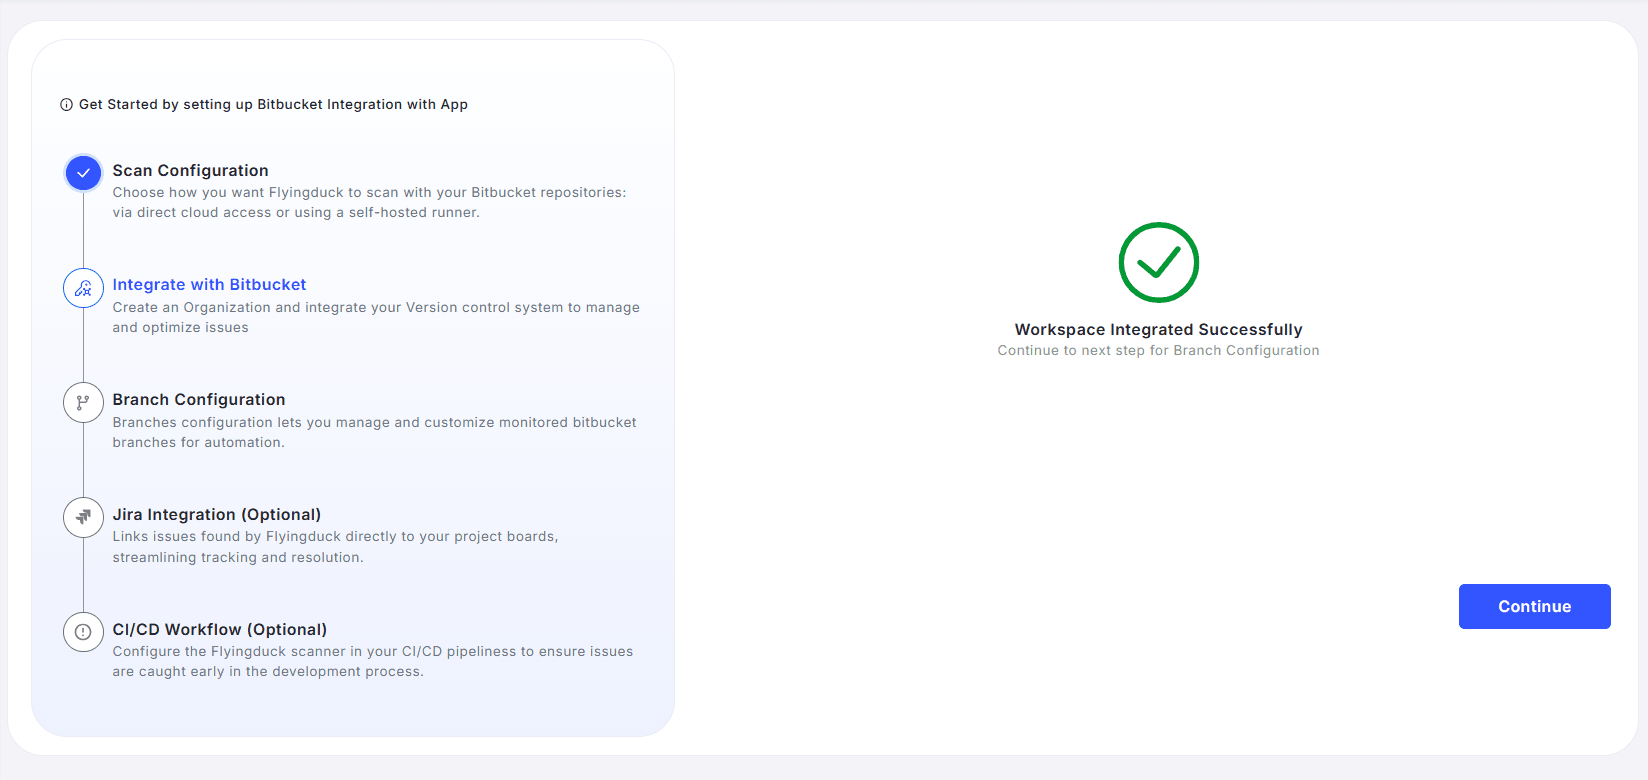
Task: Select Jira Integration (Optional) step title
Action: [216, 515]
